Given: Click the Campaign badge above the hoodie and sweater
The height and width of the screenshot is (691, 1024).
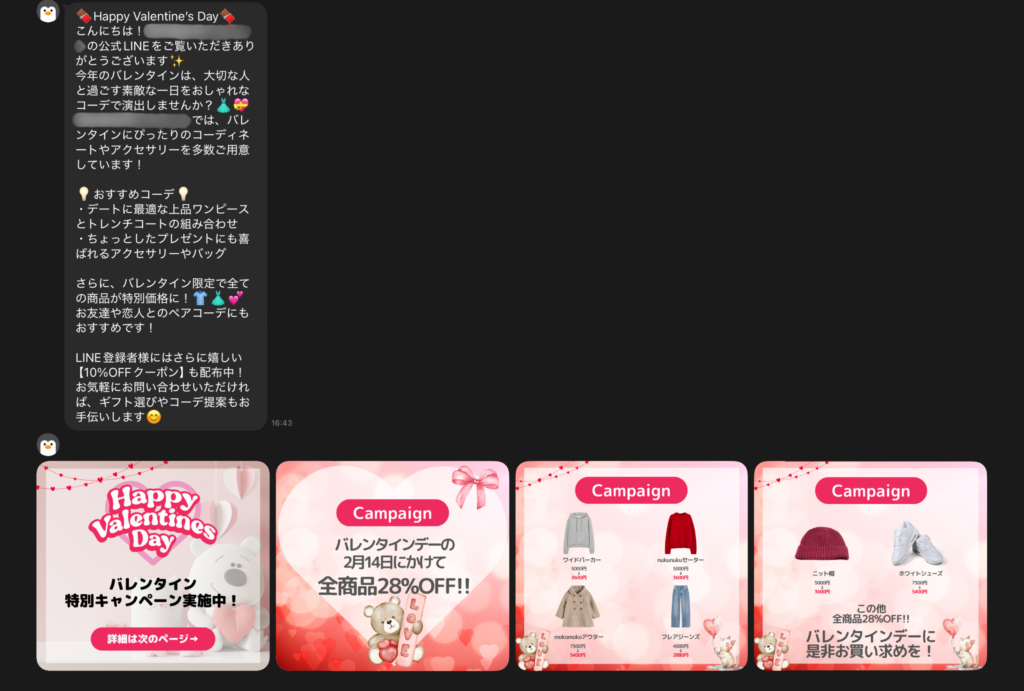Looking at the screenshot, I should click(x=630, y=491).
